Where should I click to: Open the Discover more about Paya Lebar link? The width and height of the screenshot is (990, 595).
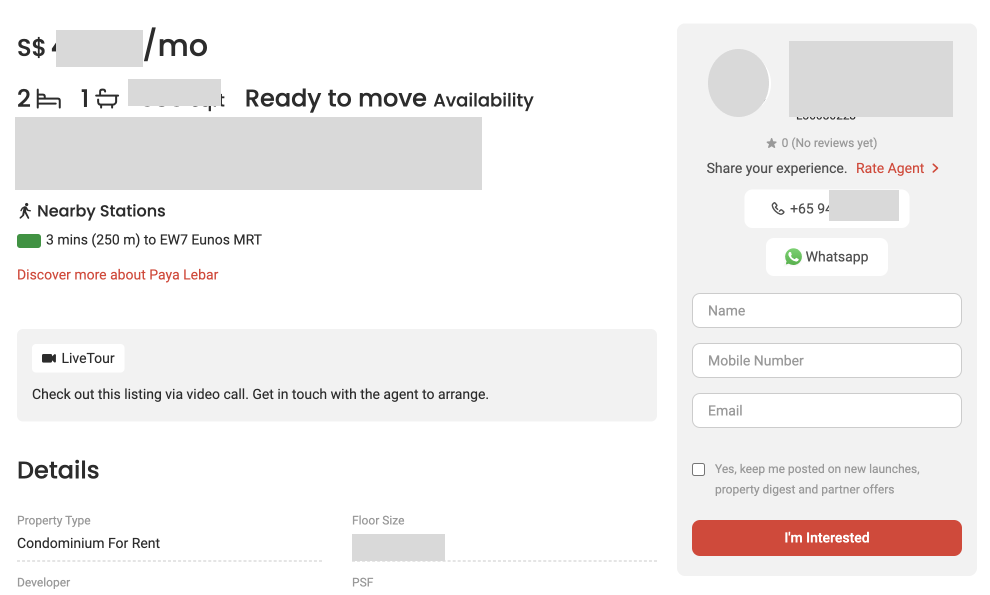tap(117, 274)
